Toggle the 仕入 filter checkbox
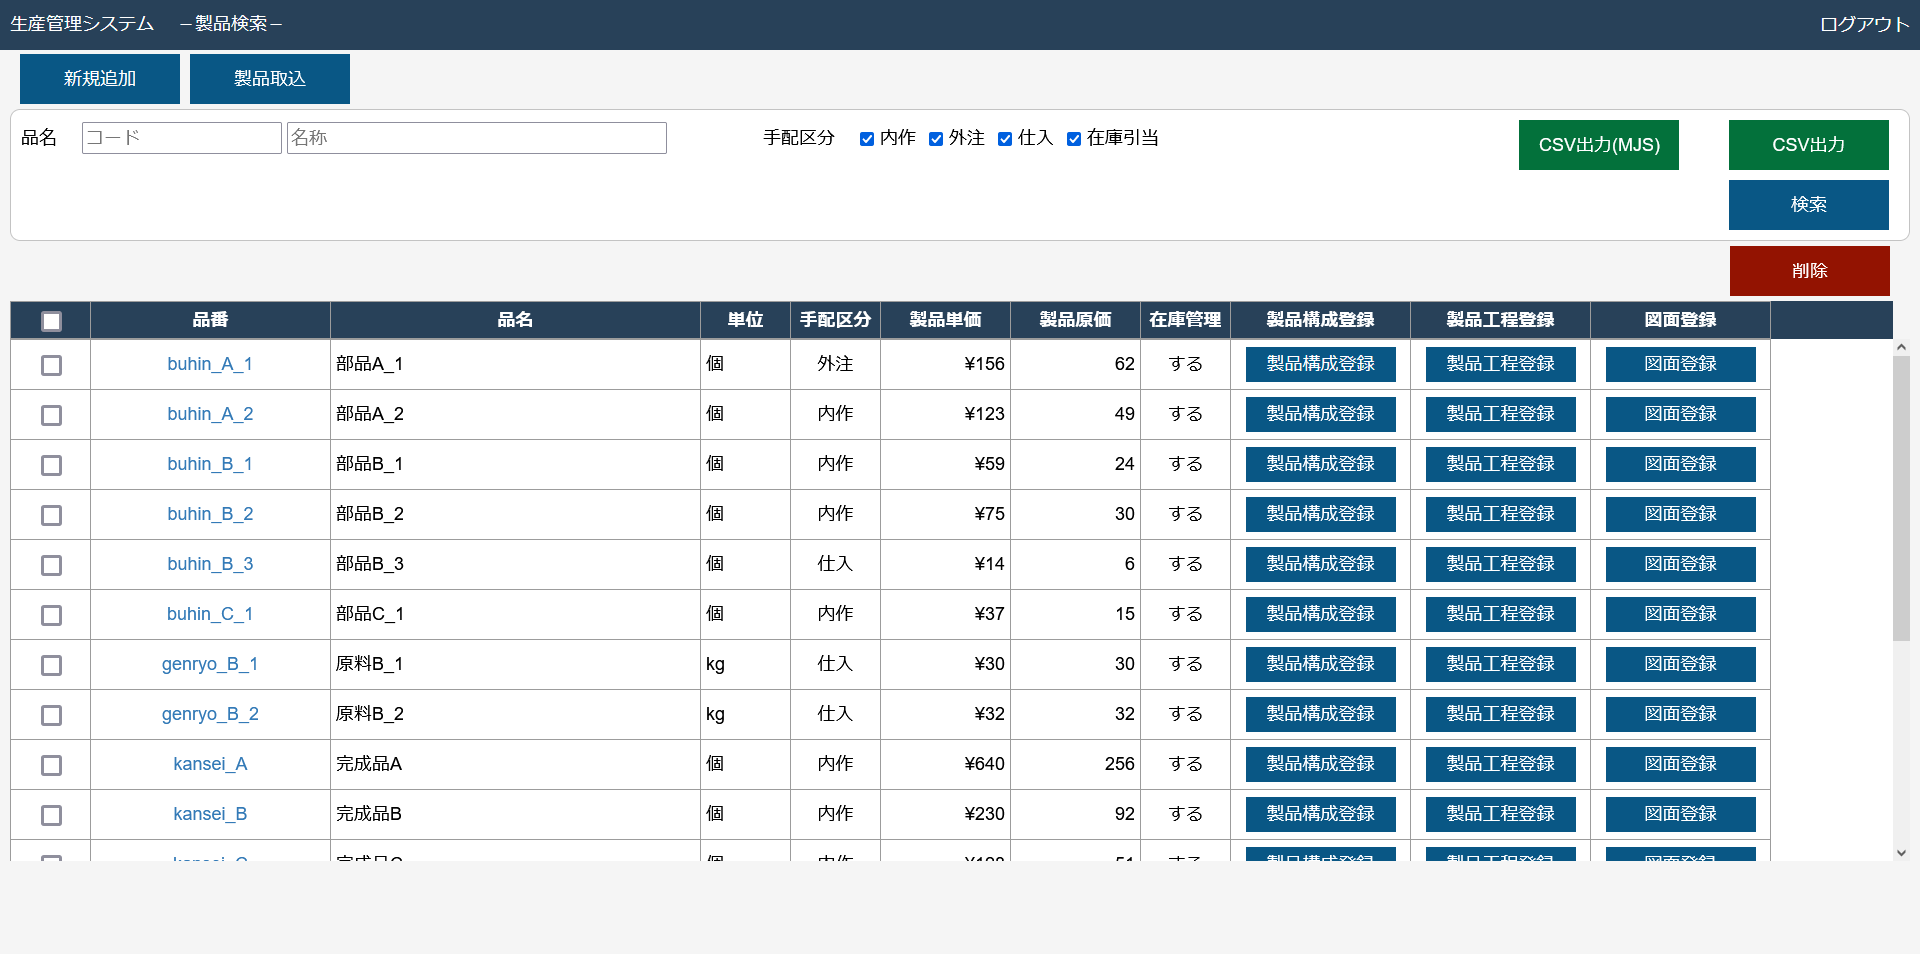 1005,139
